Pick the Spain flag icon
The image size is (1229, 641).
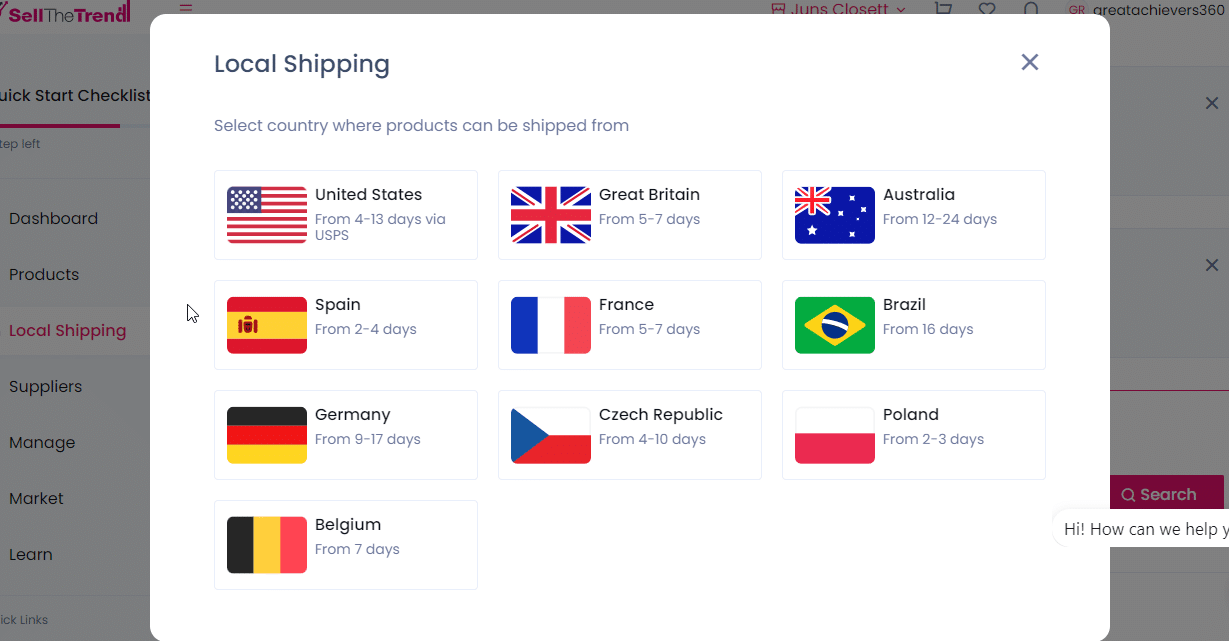coord(267,325)
